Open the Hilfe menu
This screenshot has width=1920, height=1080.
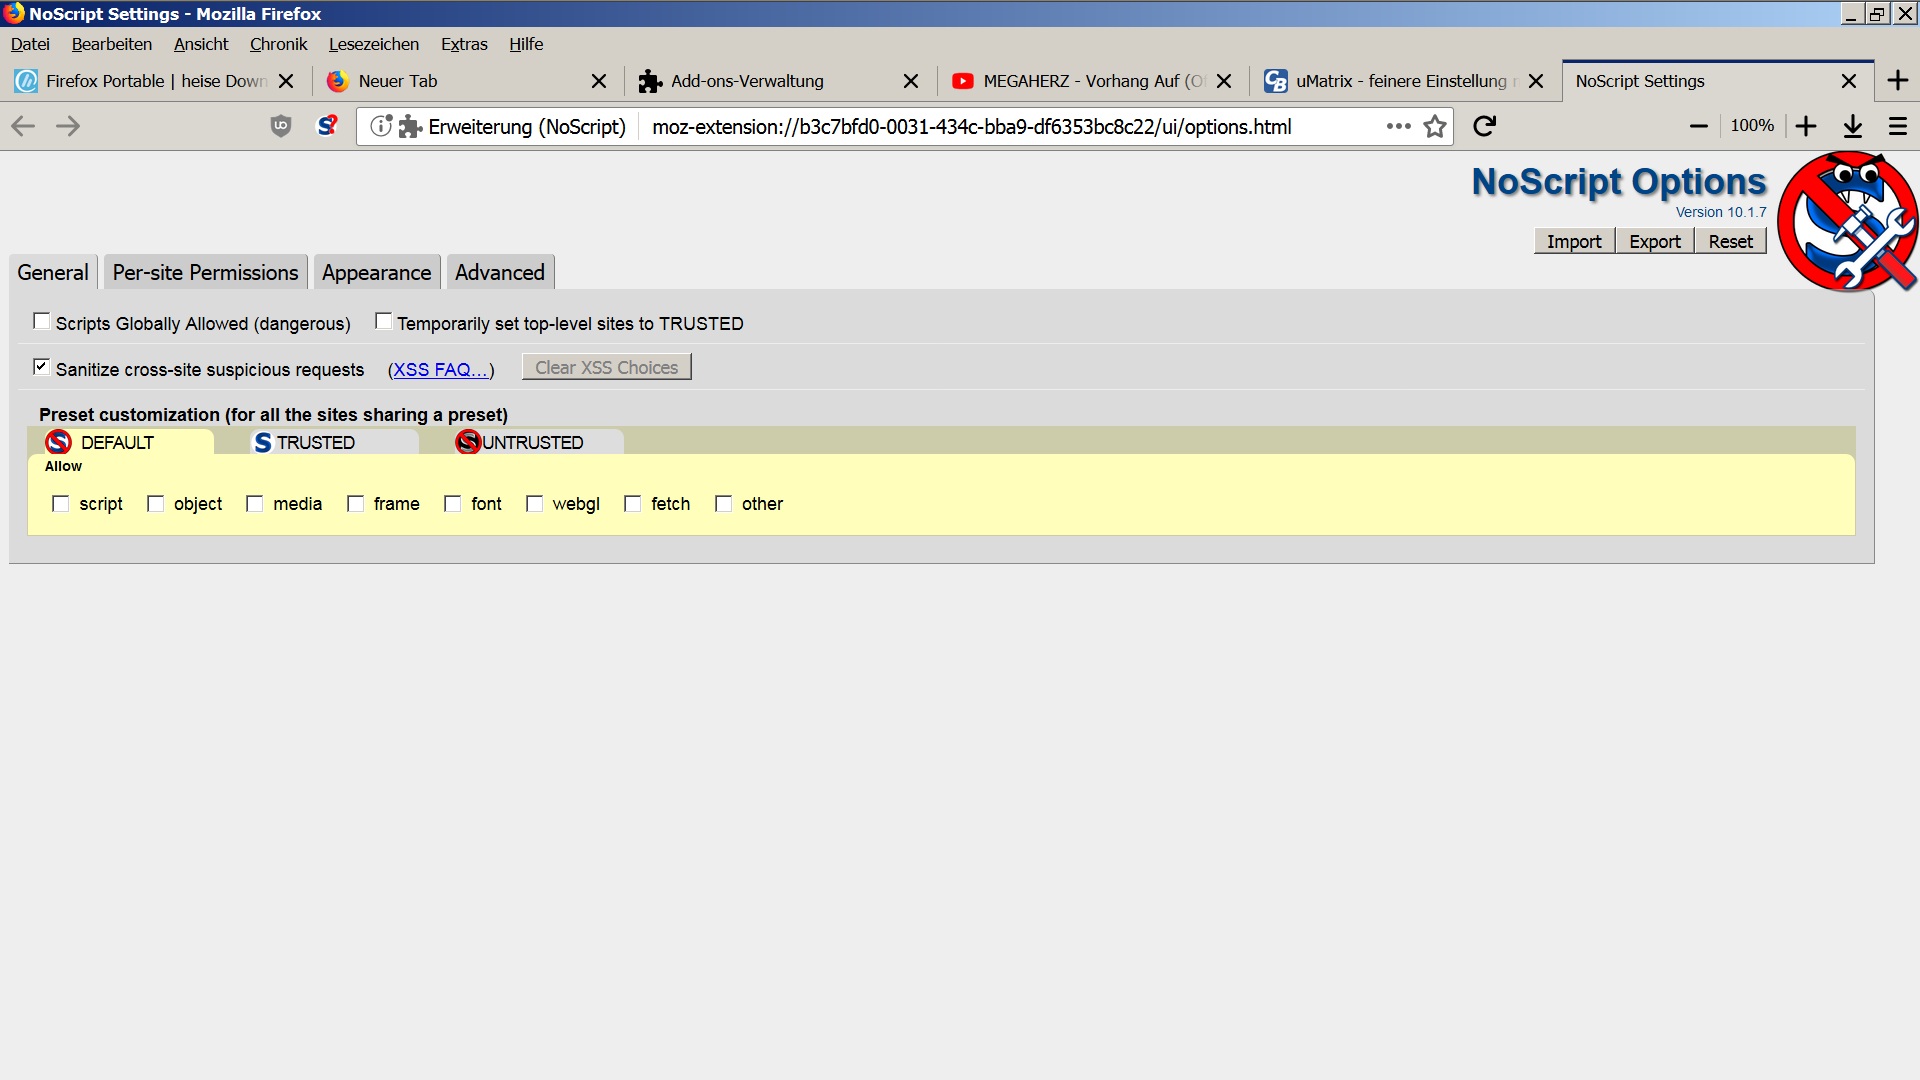[526, 44]
